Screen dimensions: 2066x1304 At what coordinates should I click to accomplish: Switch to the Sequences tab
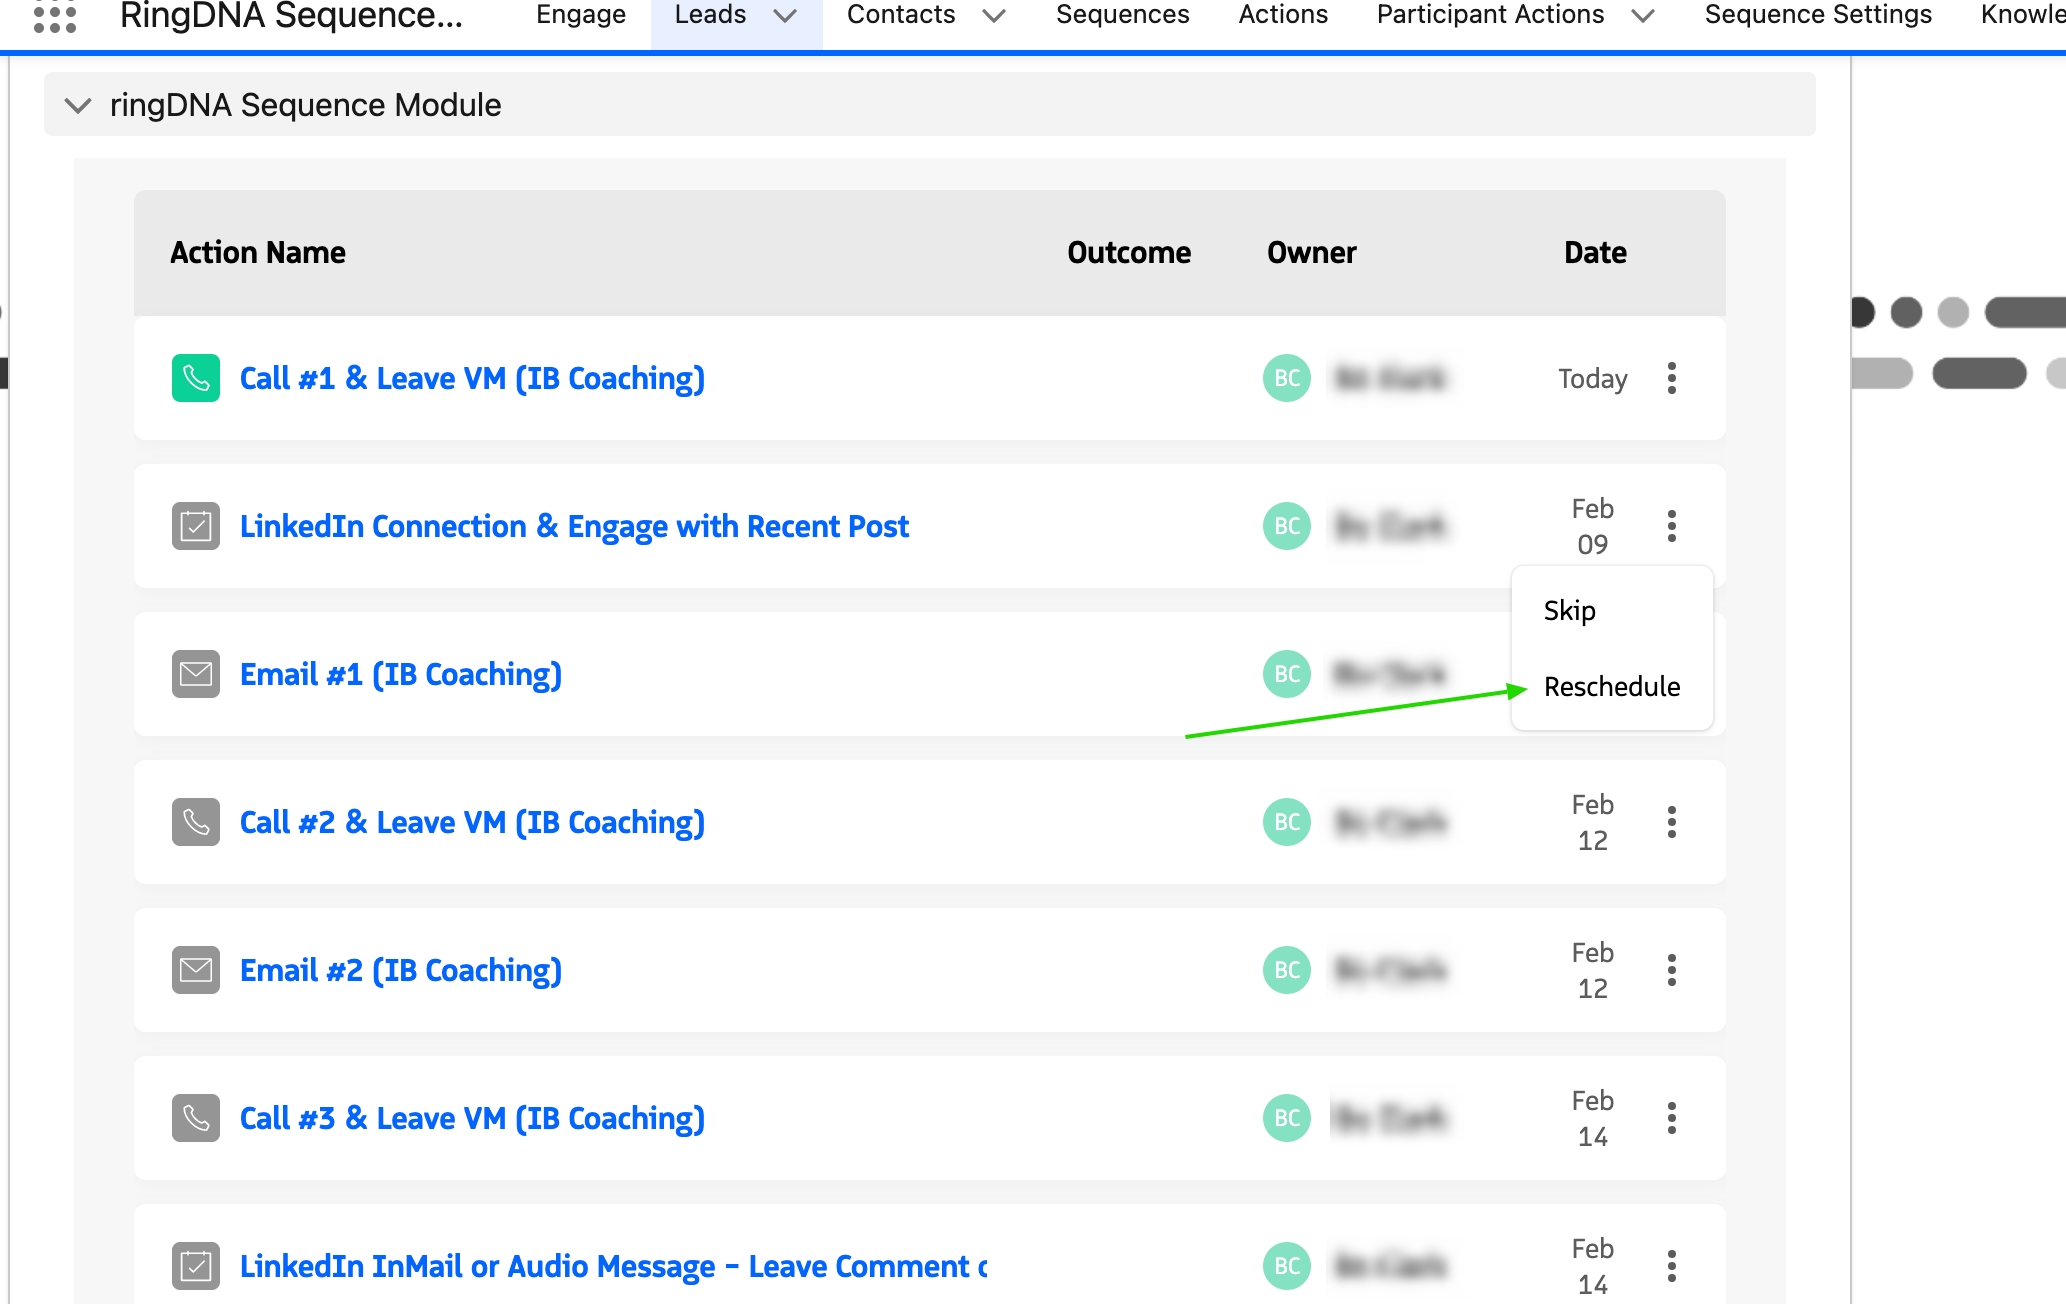pos(1123,15)
